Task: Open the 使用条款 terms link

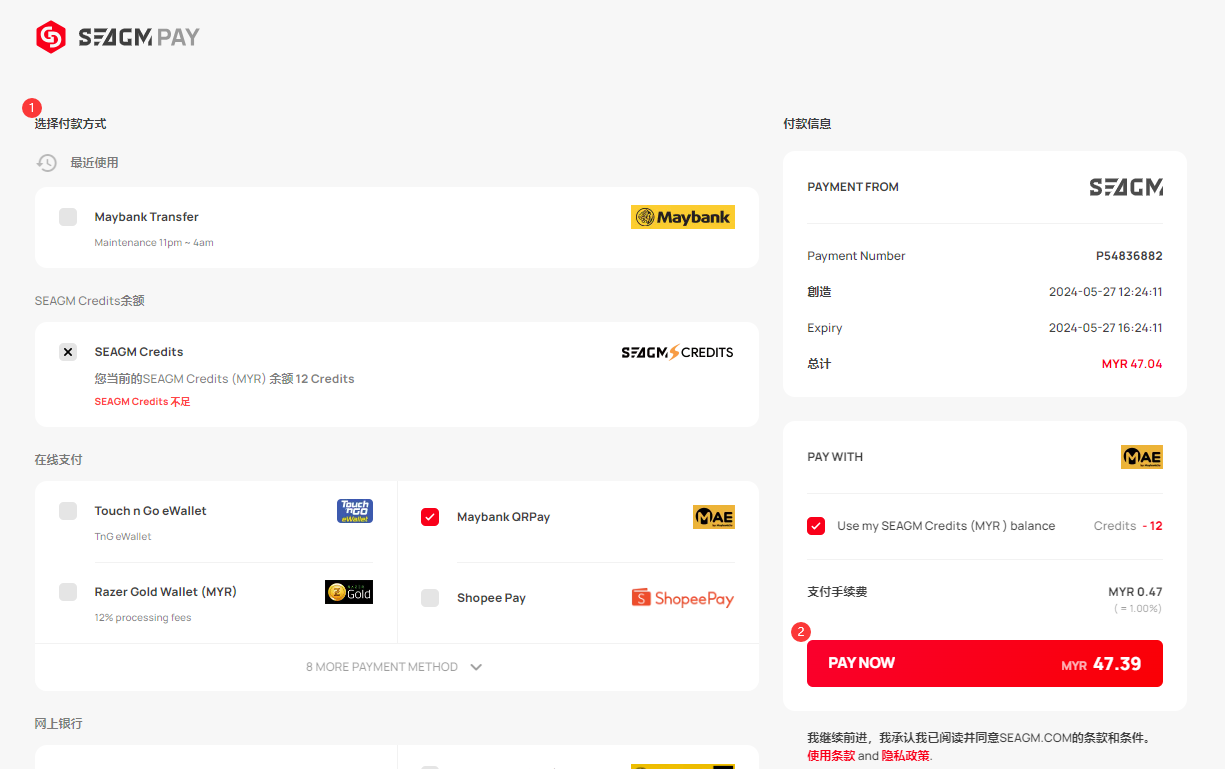Action: [x=831, y=756]
